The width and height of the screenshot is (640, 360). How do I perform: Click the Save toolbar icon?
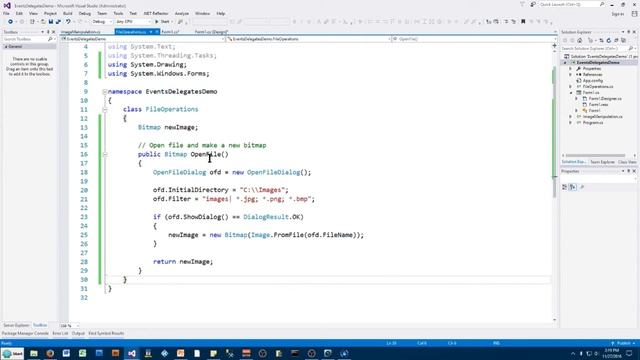51,22
